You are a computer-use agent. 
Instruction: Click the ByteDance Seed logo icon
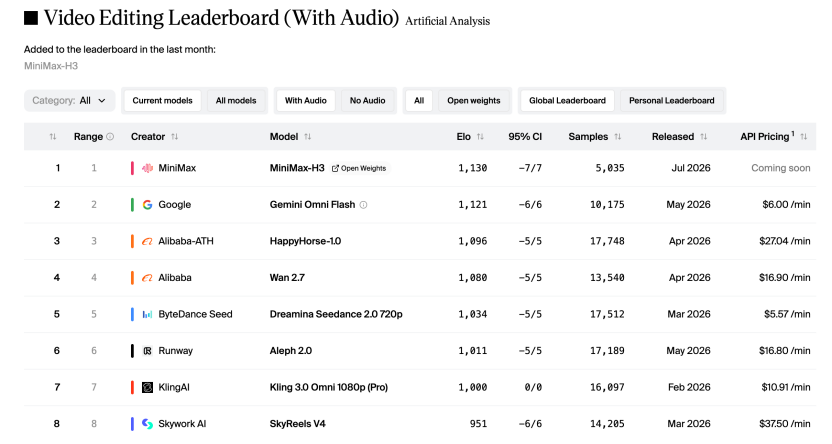click(148, 314)
